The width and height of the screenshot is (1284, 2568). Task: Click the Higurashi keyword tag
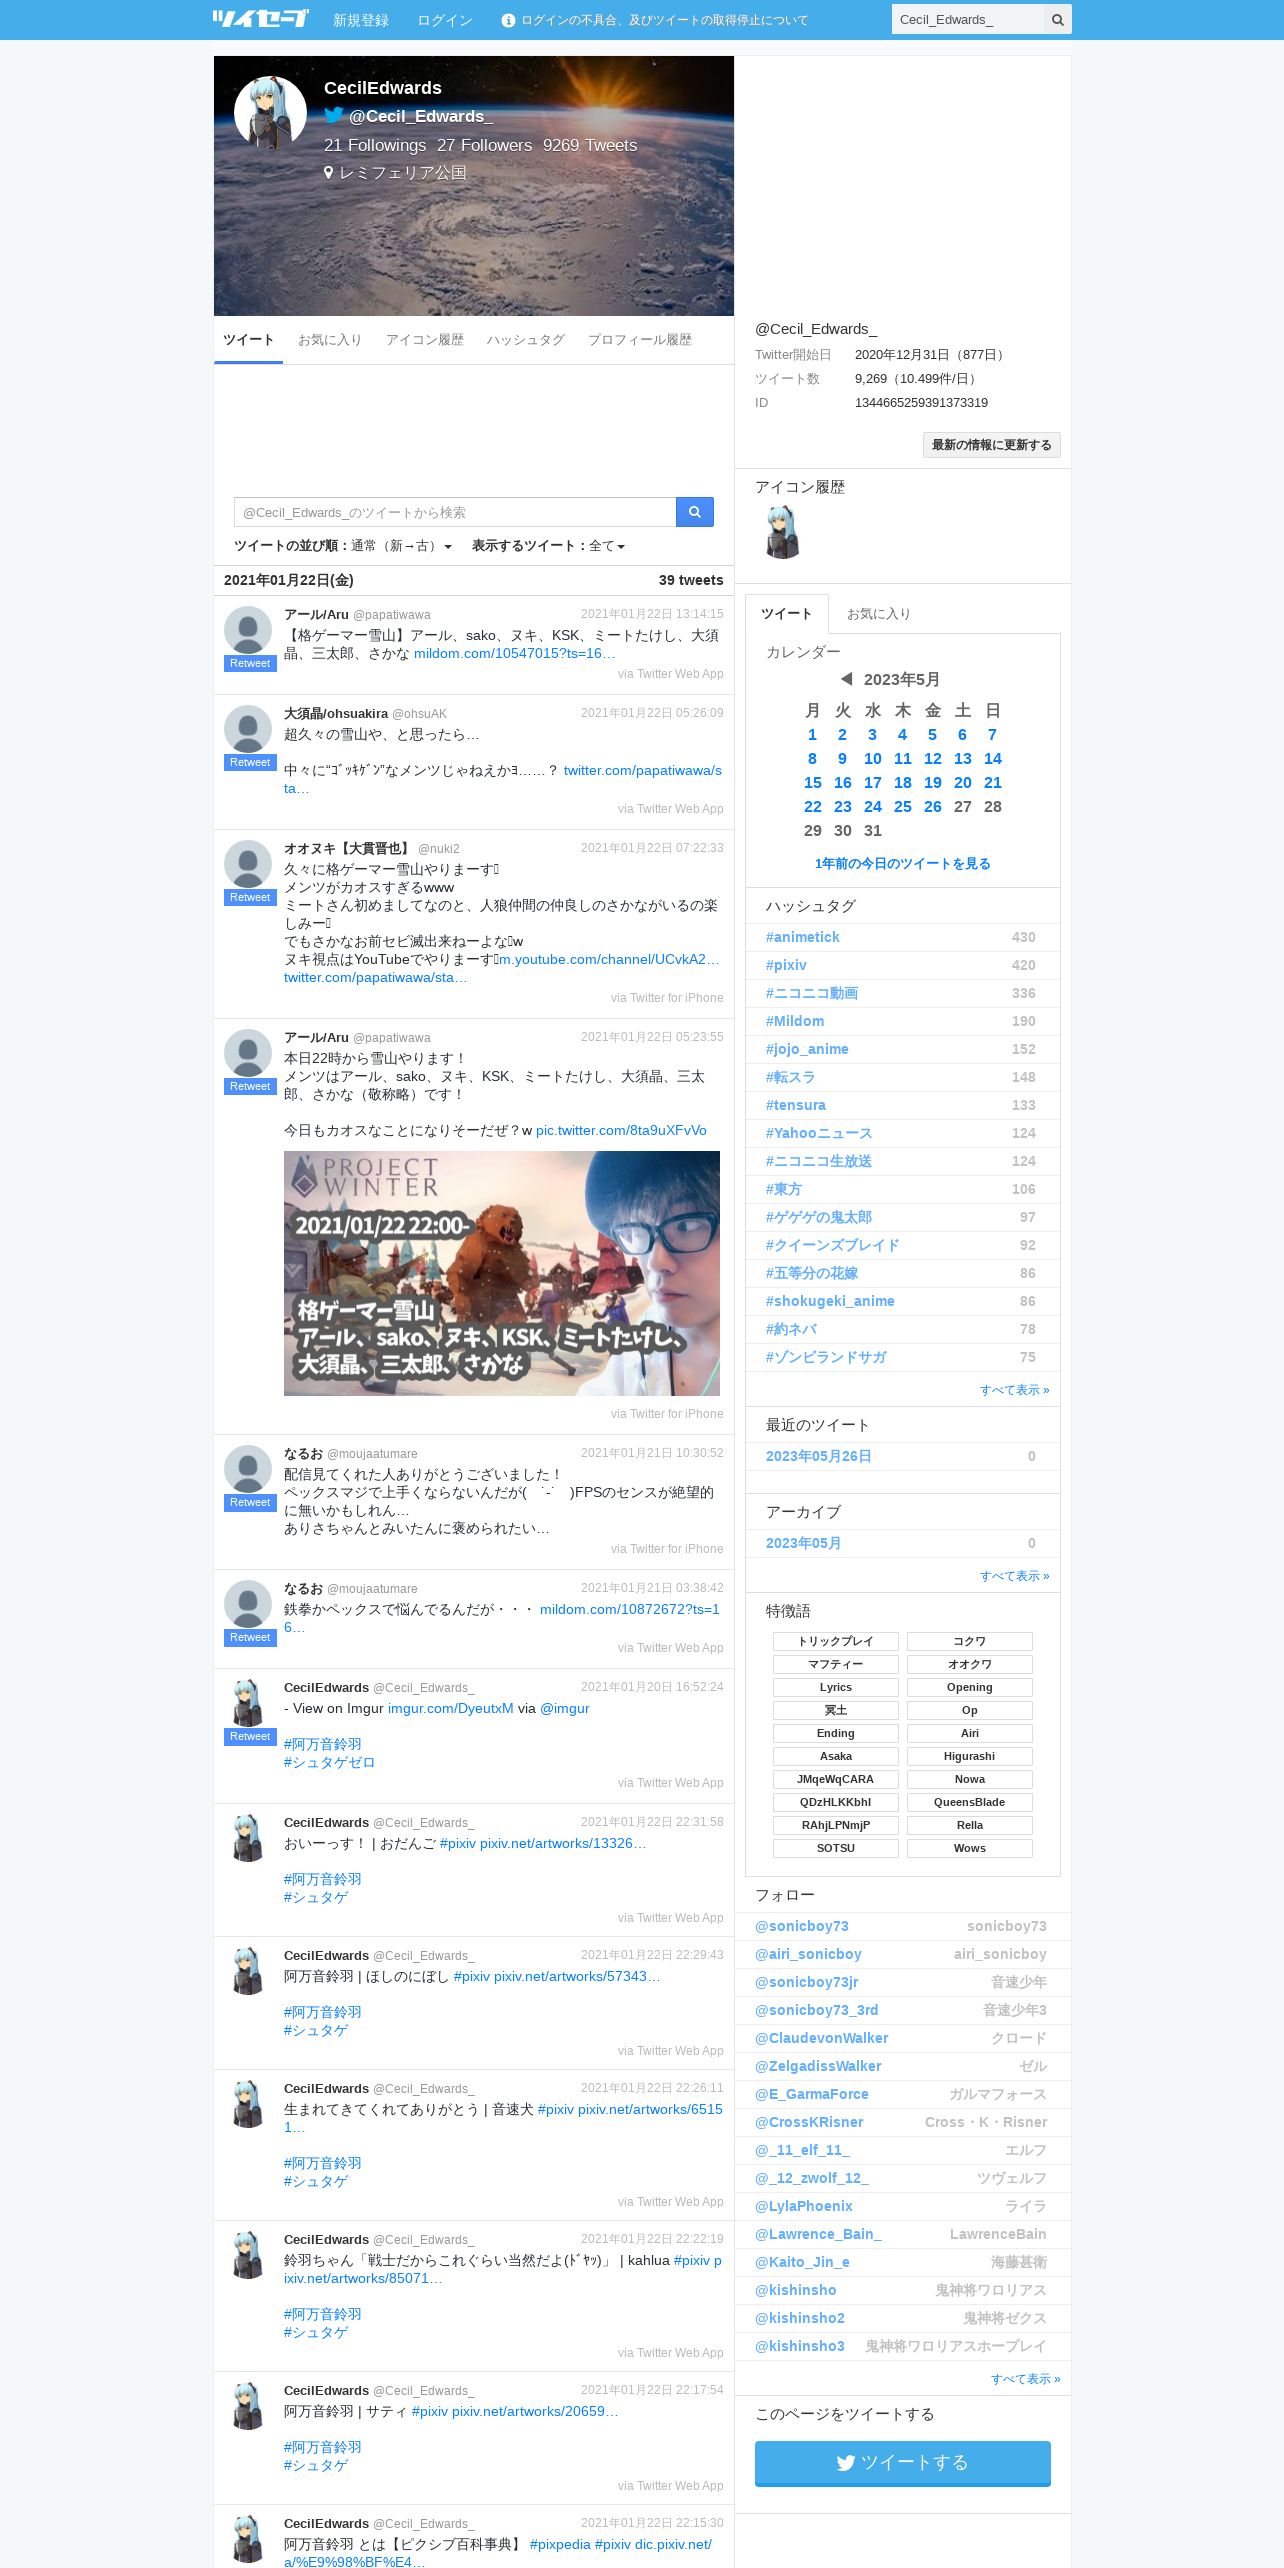click(969, 1756)
